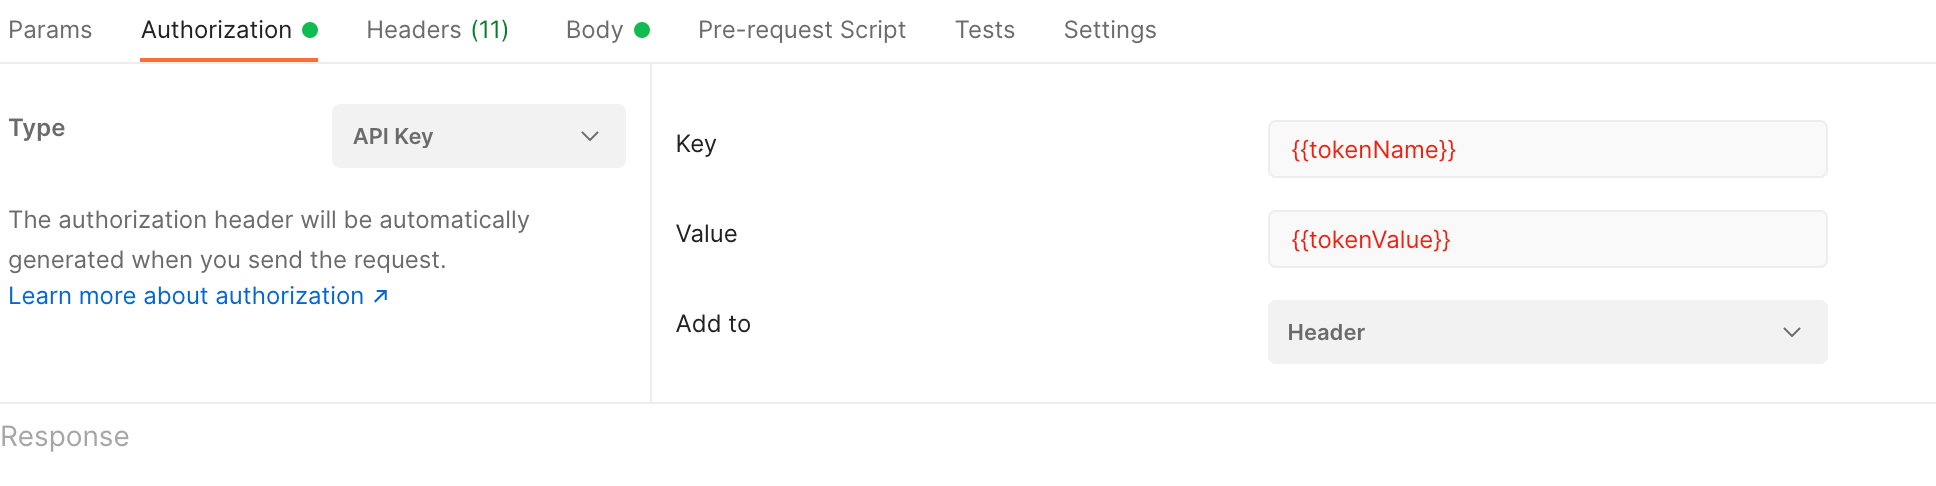This screenshot has height=486, width=1936.
Task: Select the Authorization tab
Action: pyautogui.click(x=216, y=30)
